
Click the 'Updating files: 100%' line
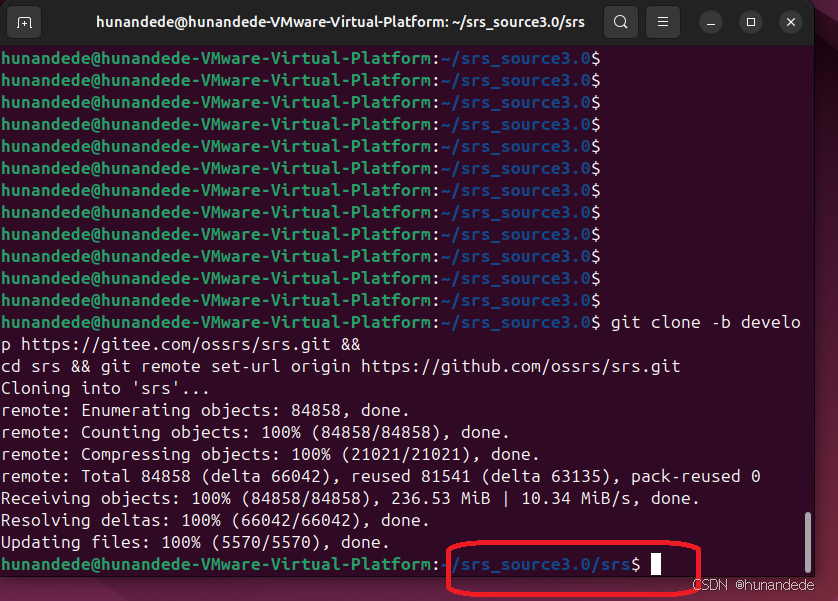pyautogui.click(x=195, y=542)
